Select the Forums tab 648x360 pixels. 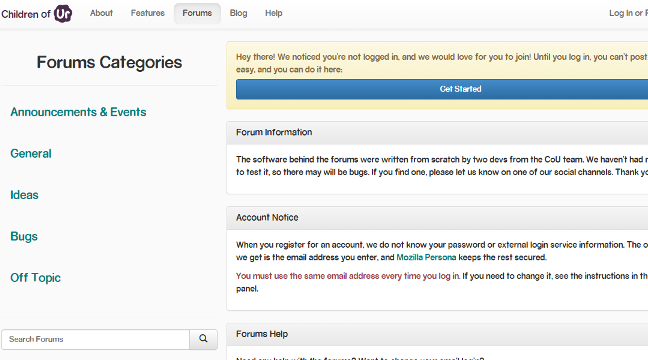coord(197,13)
